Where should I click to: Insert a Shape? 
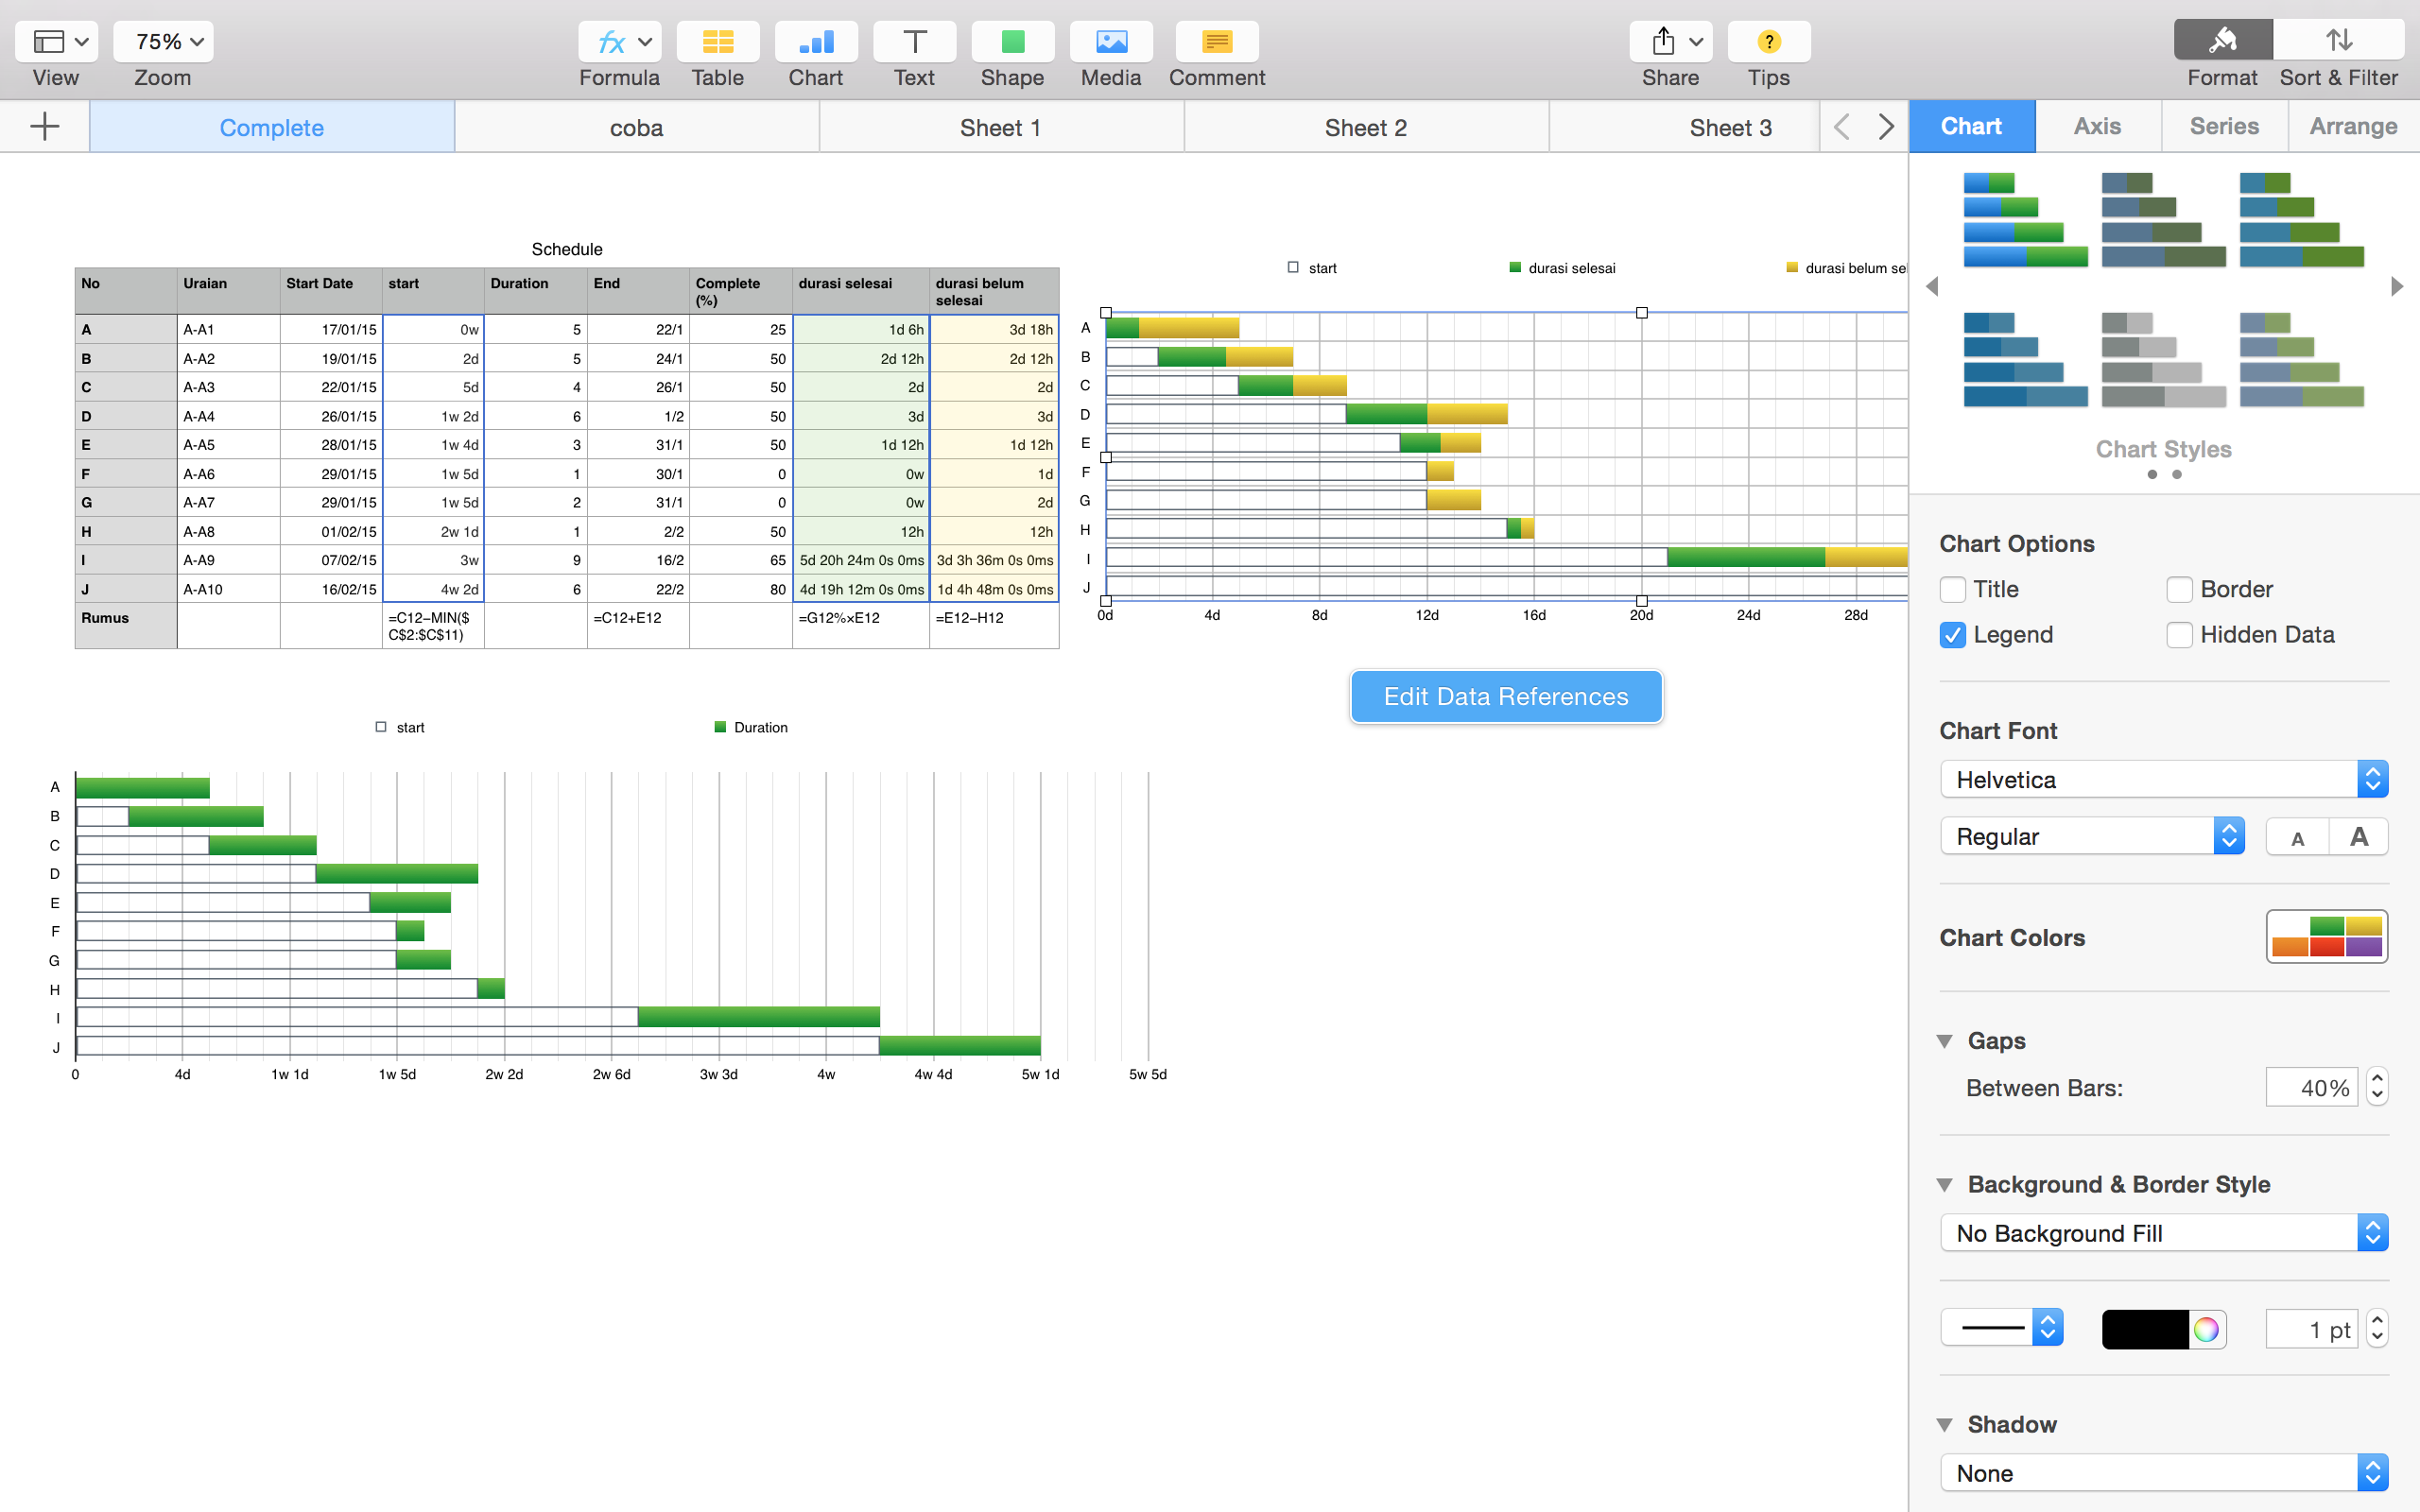tap(1011, 41)
